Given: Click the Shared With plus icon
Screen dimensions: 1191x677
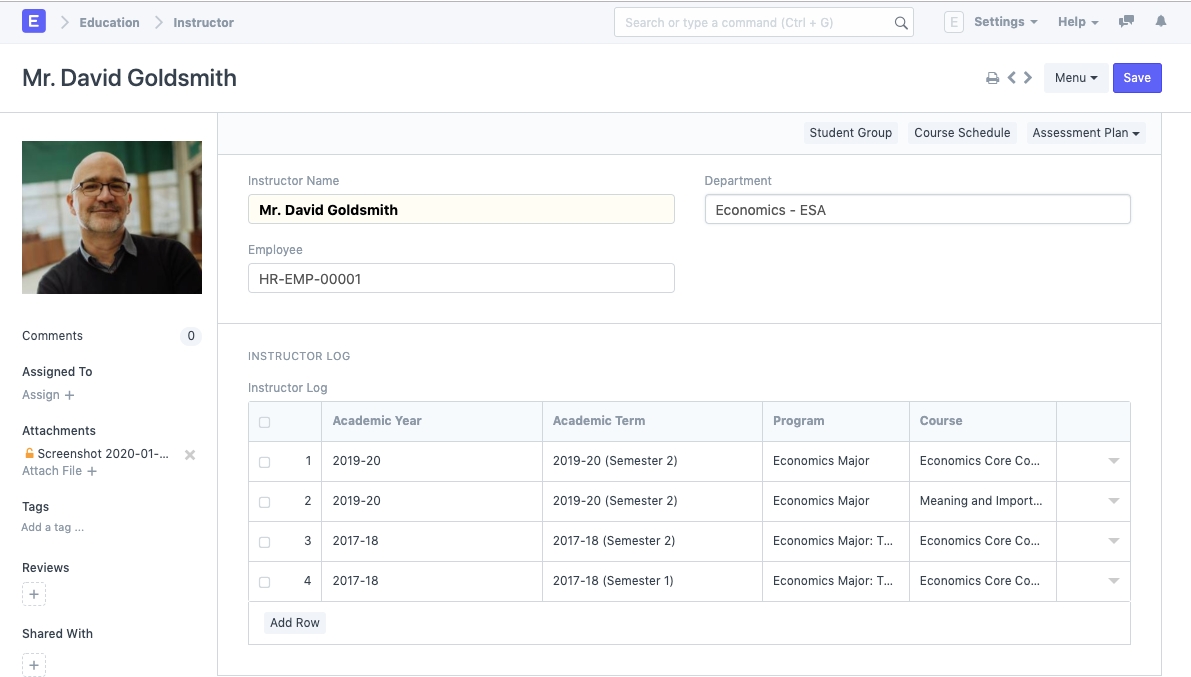Looking at the screenshot, I should [x=34, y=665].
